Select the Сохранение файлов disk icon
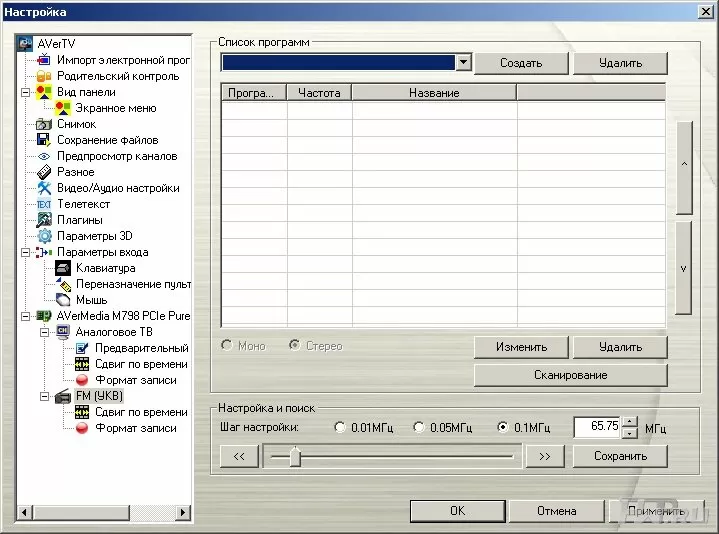Viewport: 719px width, 534px height. tap(44, 140)
